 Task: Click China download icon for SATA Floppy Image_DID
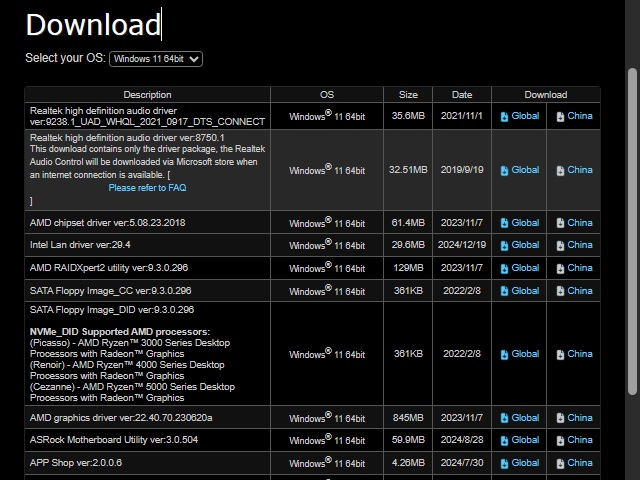(x=560, y=354)
